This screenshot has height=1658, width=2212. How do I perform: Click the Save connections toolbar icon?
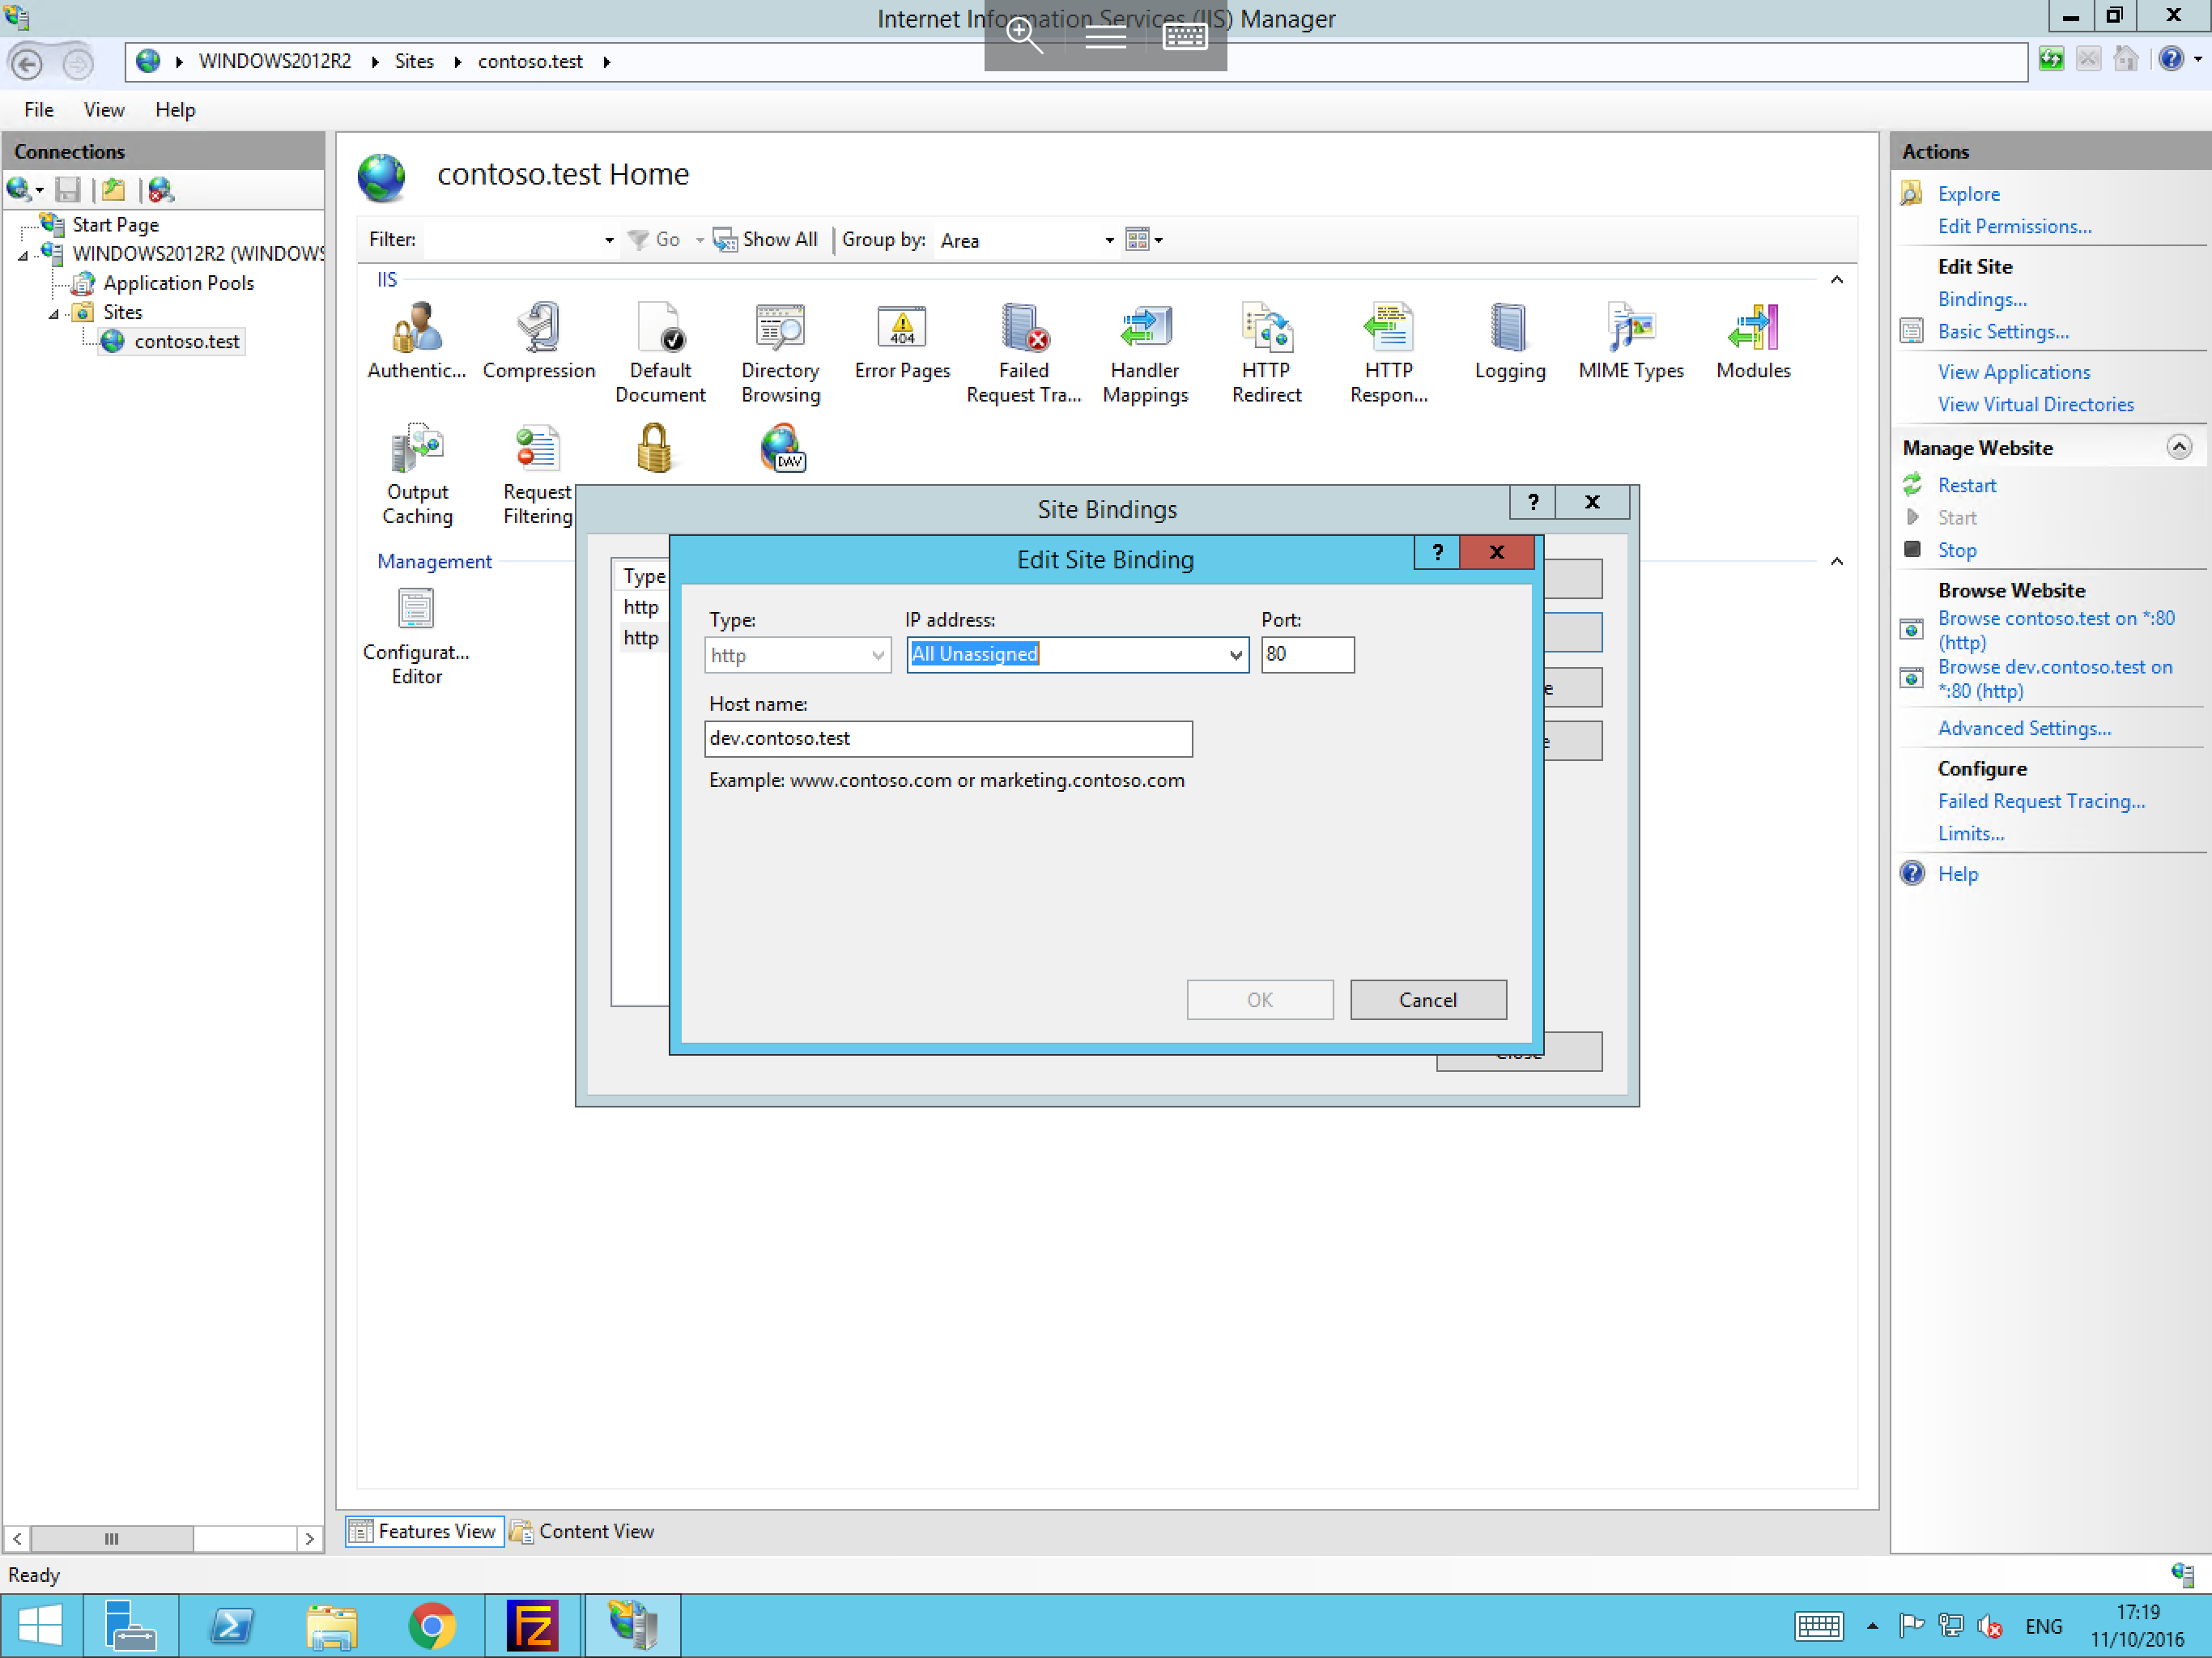(67, 189)
